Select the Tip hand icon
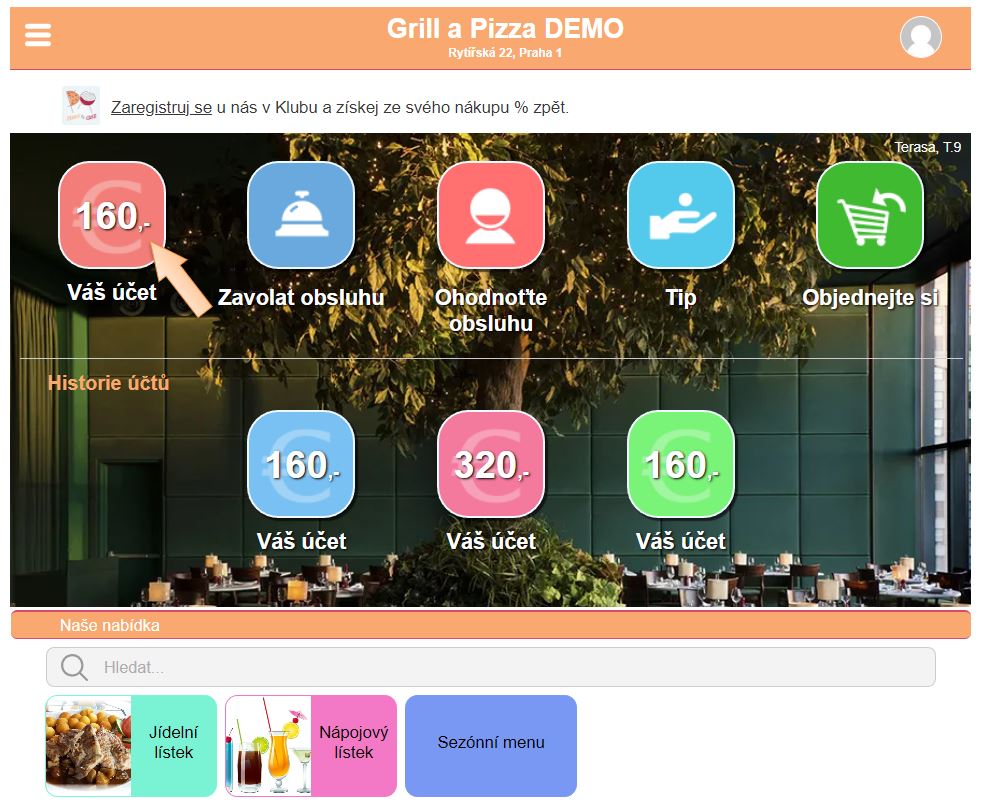 (x=681, y=215)
